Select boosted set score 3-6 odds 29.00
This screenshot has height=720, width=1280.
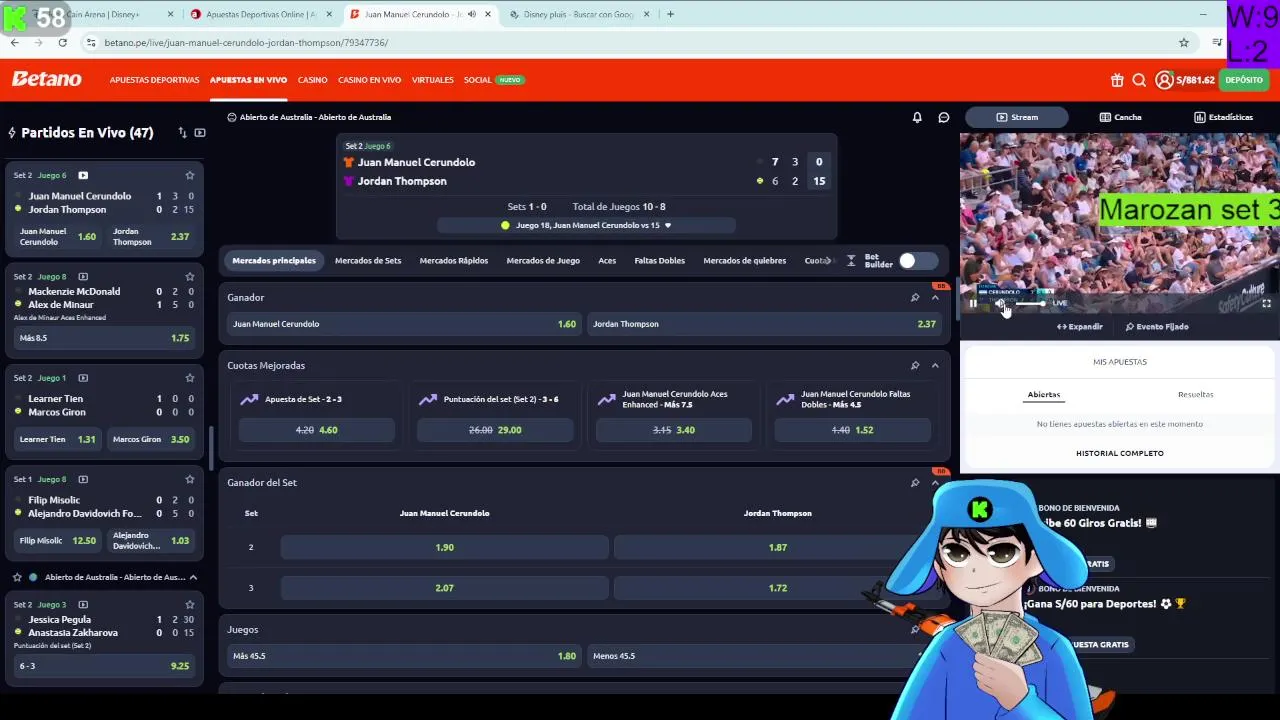click(x=495, y=430)
